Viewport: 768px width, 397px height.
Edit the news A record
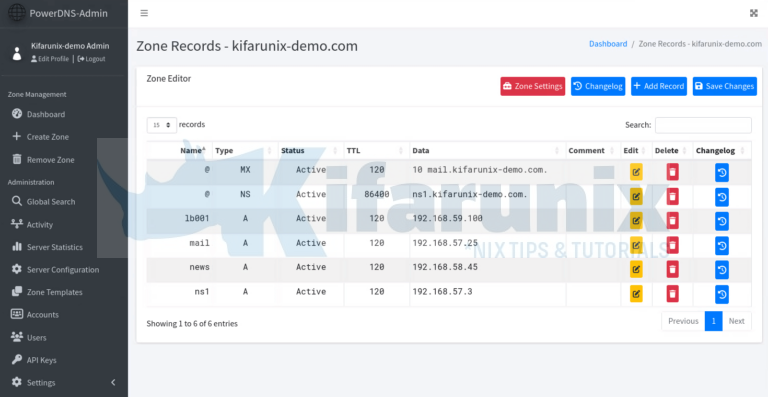pyautogui.click(x=636, y=269)
